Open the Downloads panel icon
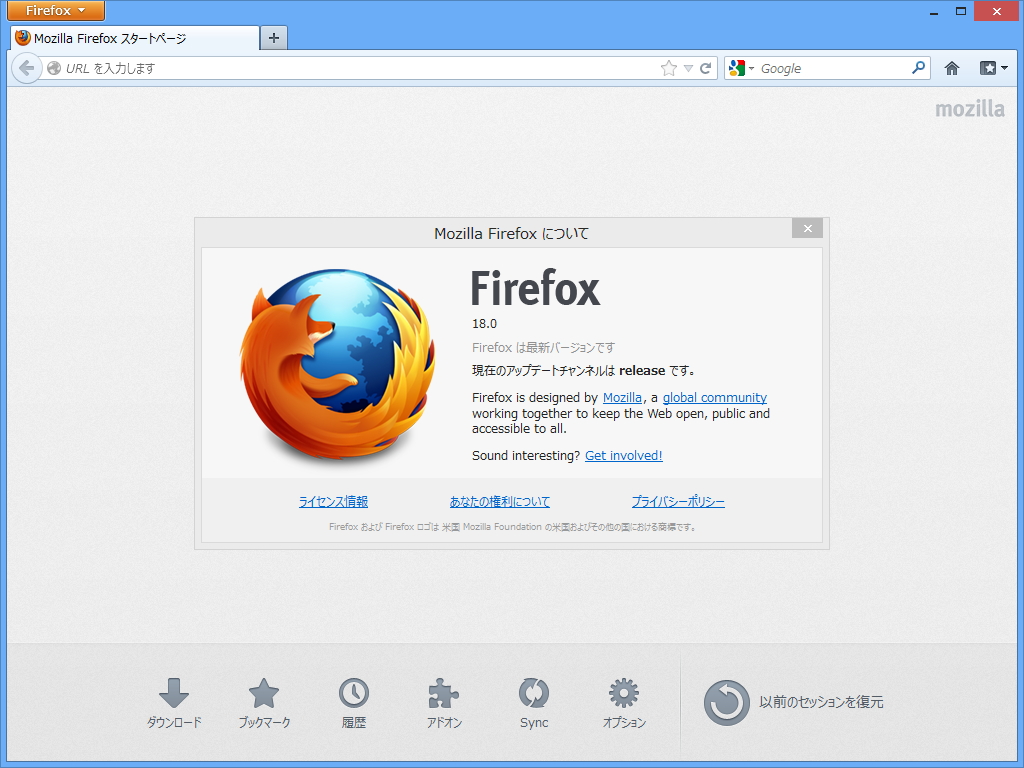 pyautogui.click(x=175, y=692)
